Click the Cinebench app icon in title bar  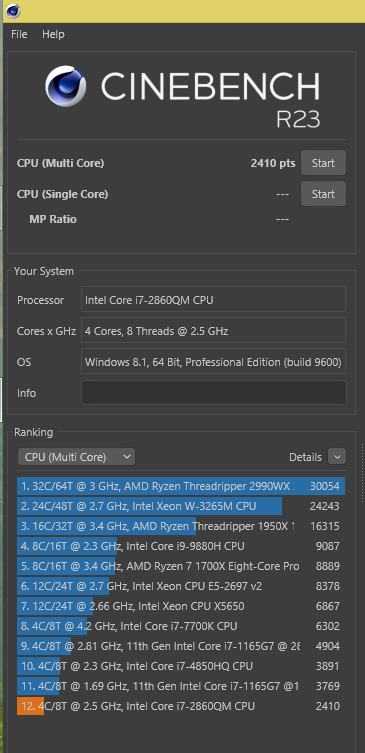13,10
